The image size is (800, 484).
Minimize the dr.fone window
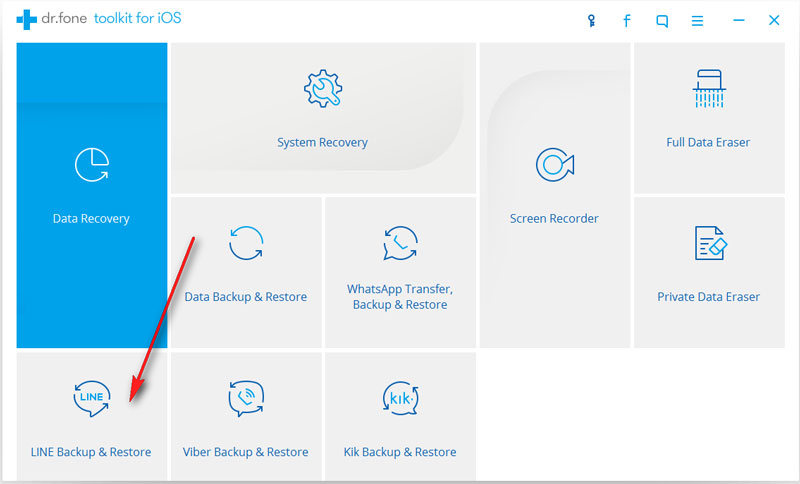point(739,20)
